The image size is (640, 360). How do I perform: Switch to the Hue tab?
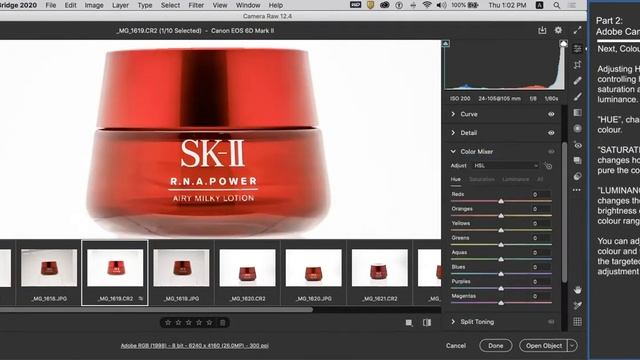(456, 180)
